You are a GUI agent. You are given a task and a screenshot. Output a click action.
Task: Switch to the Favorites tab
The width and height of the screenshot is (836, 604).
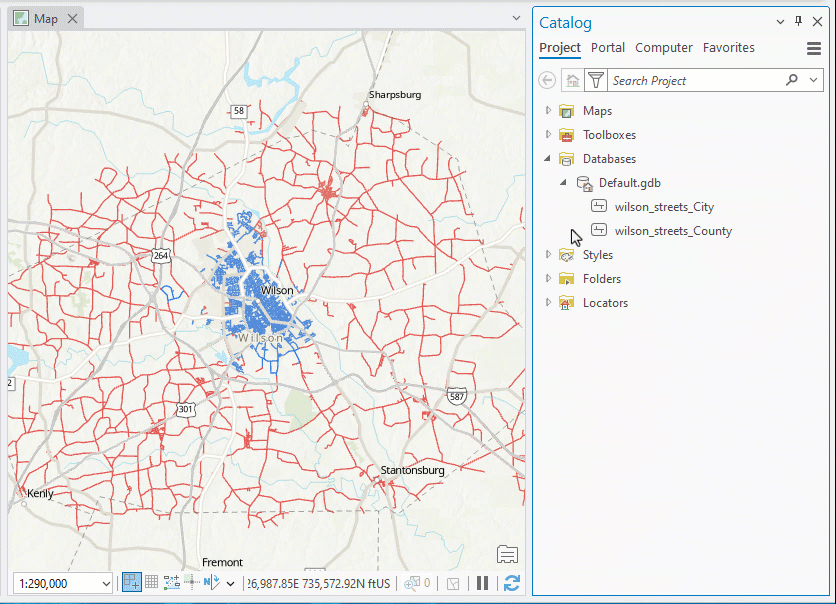point(728,47)
